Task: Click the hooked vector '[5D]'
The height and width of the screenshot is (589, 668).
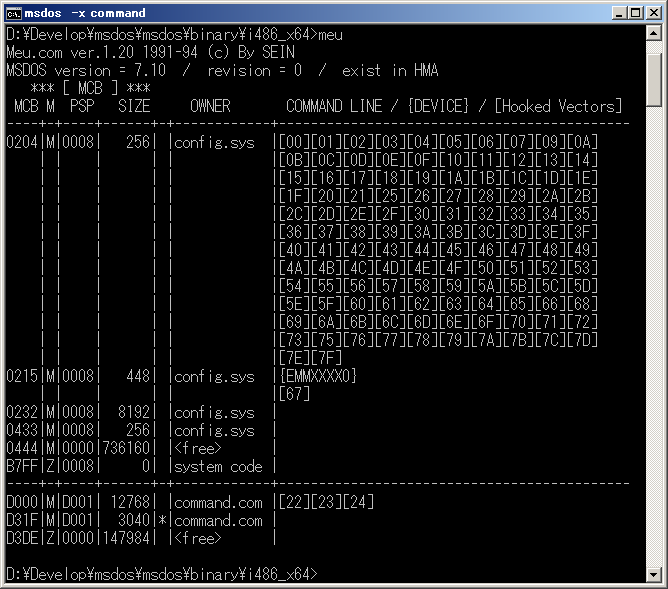Action: (582, 286)
